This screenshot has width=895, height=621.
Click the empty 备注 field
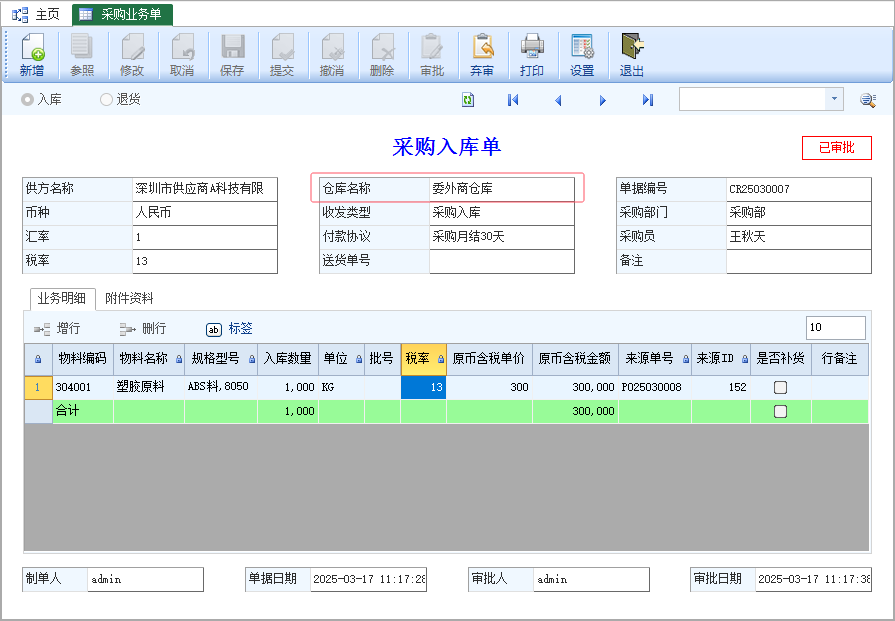click(x=799, y=261)
